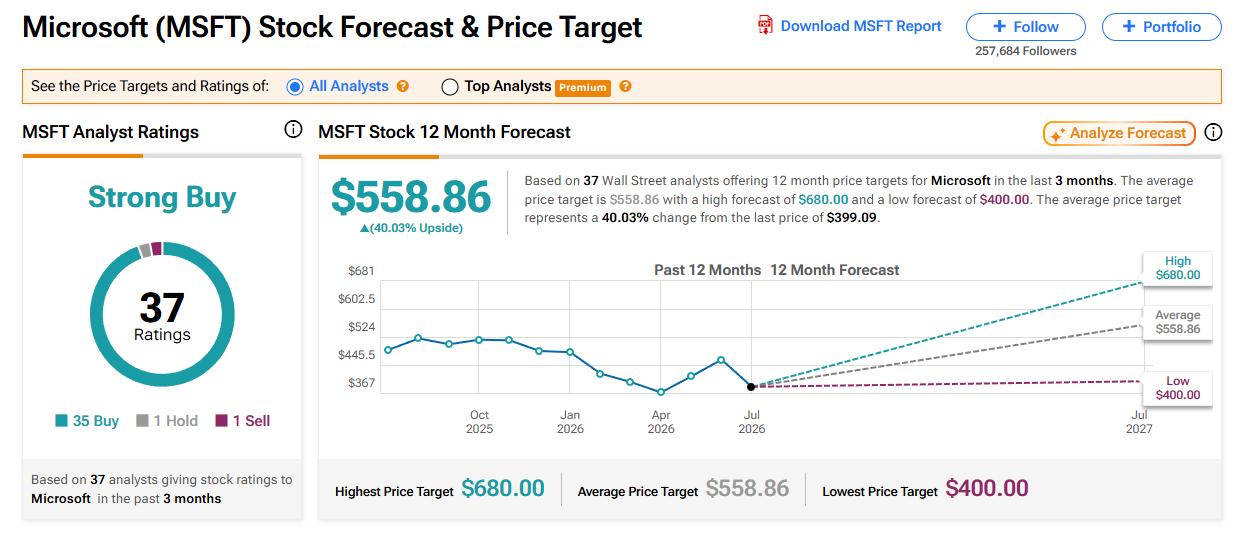Image resolution: width=1236 pixels, height=534 pixels.
Task: Click the PDF icon beside Download MSFT Report
Action: (x=766, y=26)
